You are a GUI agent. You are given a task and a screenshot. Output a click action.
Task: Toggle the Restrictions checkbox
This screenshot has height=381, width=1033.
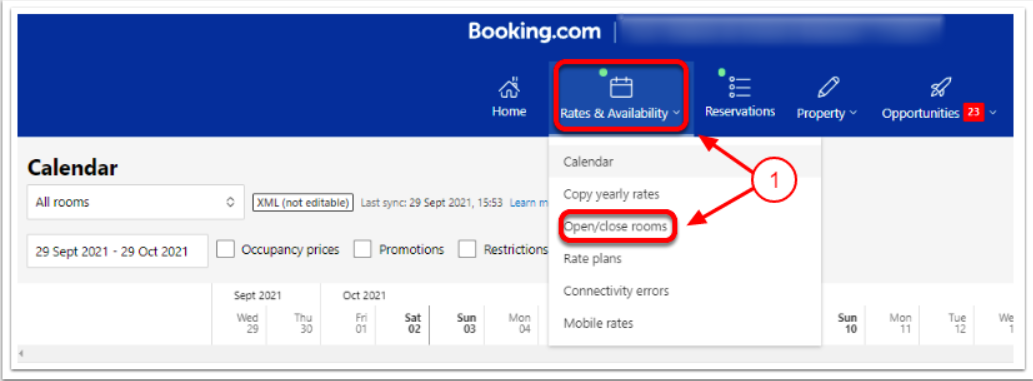tap(468, 249)
